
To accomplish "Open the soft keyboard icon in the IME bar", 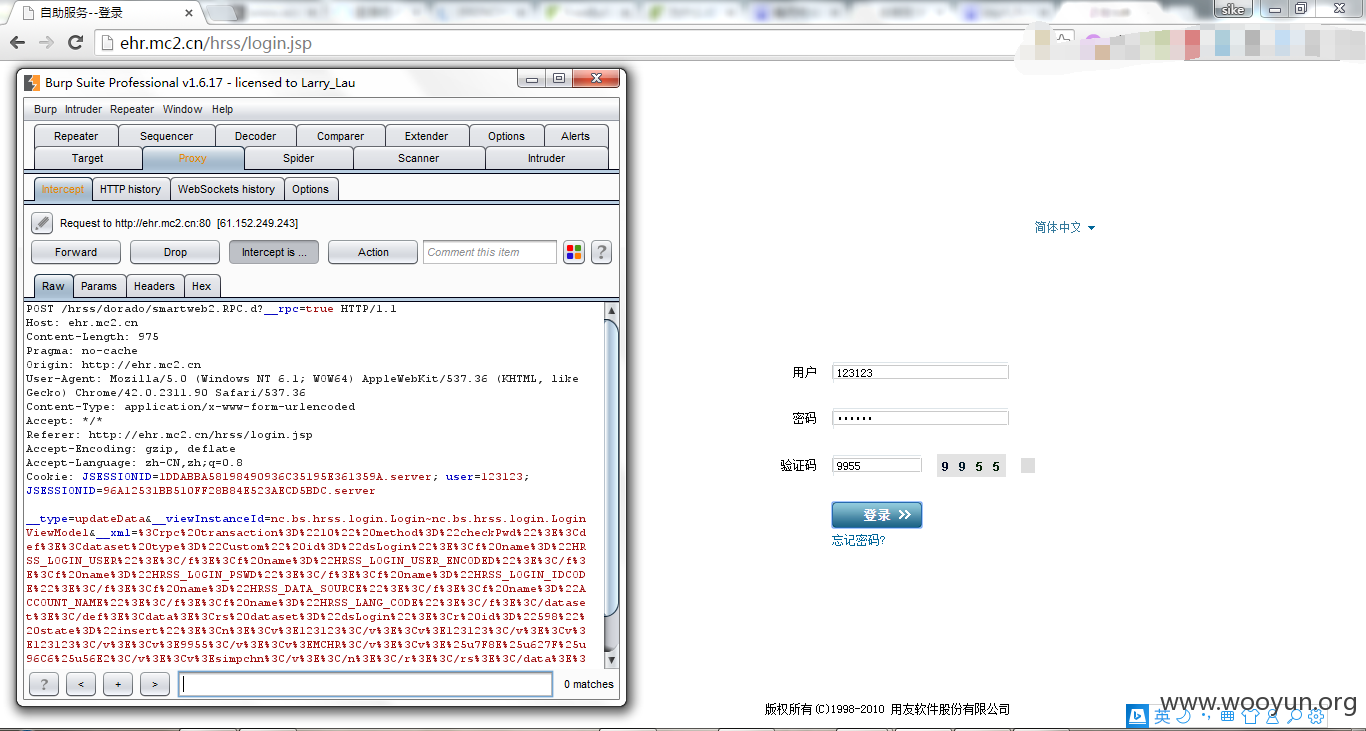I will 1228,716.
